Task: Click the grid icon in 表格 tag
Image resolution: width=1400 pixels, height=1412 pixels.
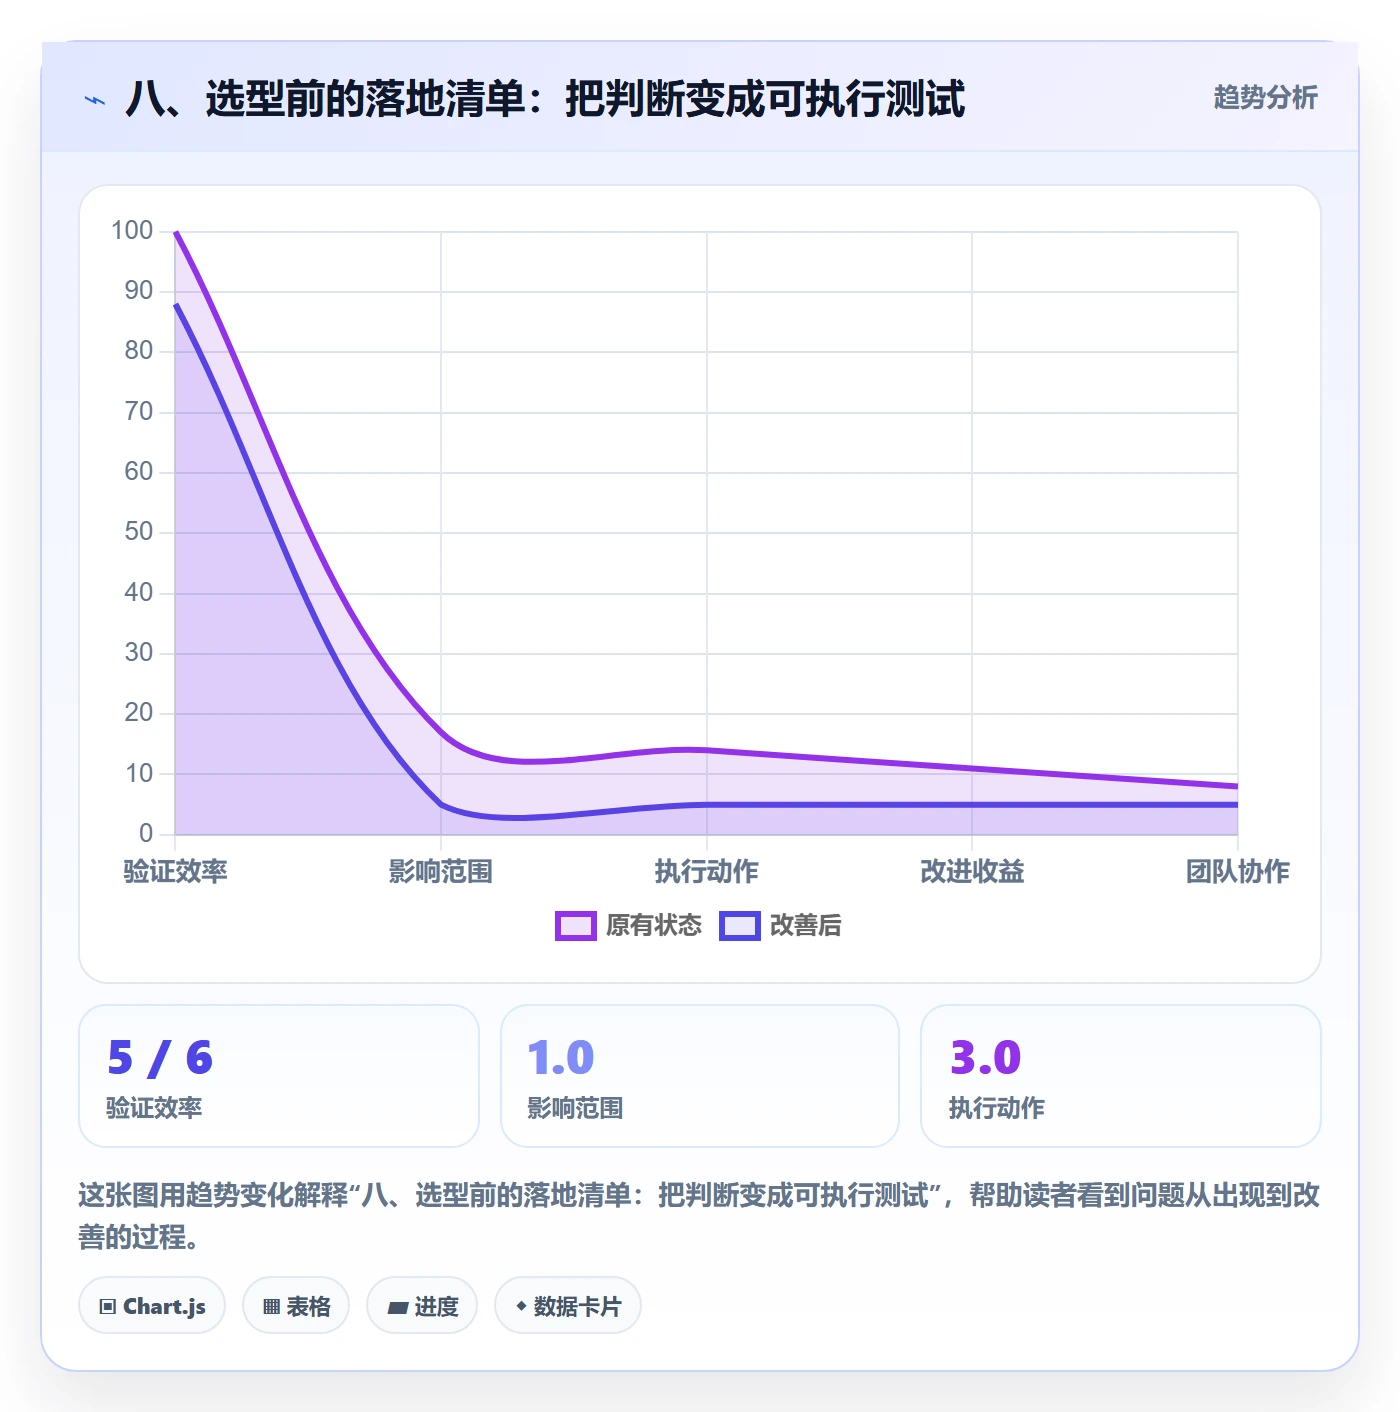Action: (x=271, y=1307)
